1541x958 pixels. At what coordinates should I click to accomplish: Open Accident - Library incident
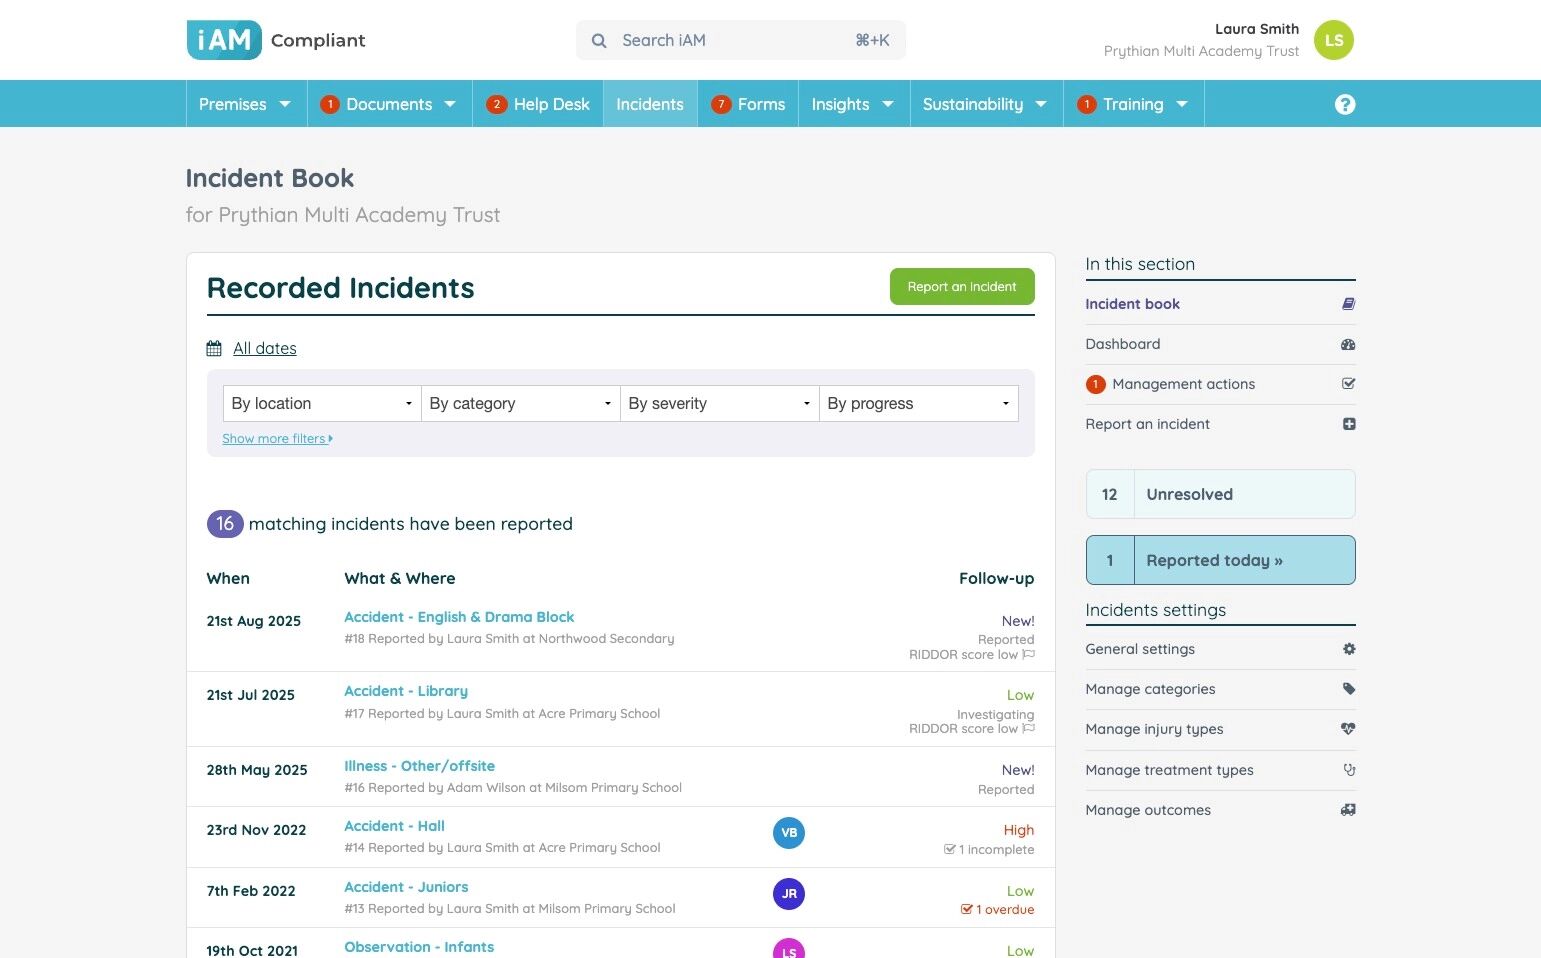pyautogui.click(x=406, y=691)
